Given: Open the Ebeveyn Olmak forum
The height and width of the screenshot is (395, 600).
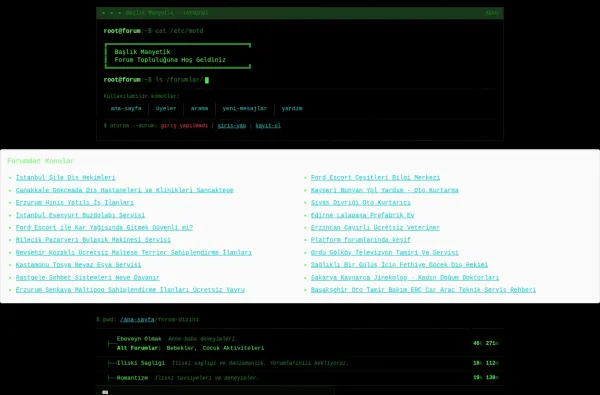Looking at the screenshot, I should coord(139,339).
